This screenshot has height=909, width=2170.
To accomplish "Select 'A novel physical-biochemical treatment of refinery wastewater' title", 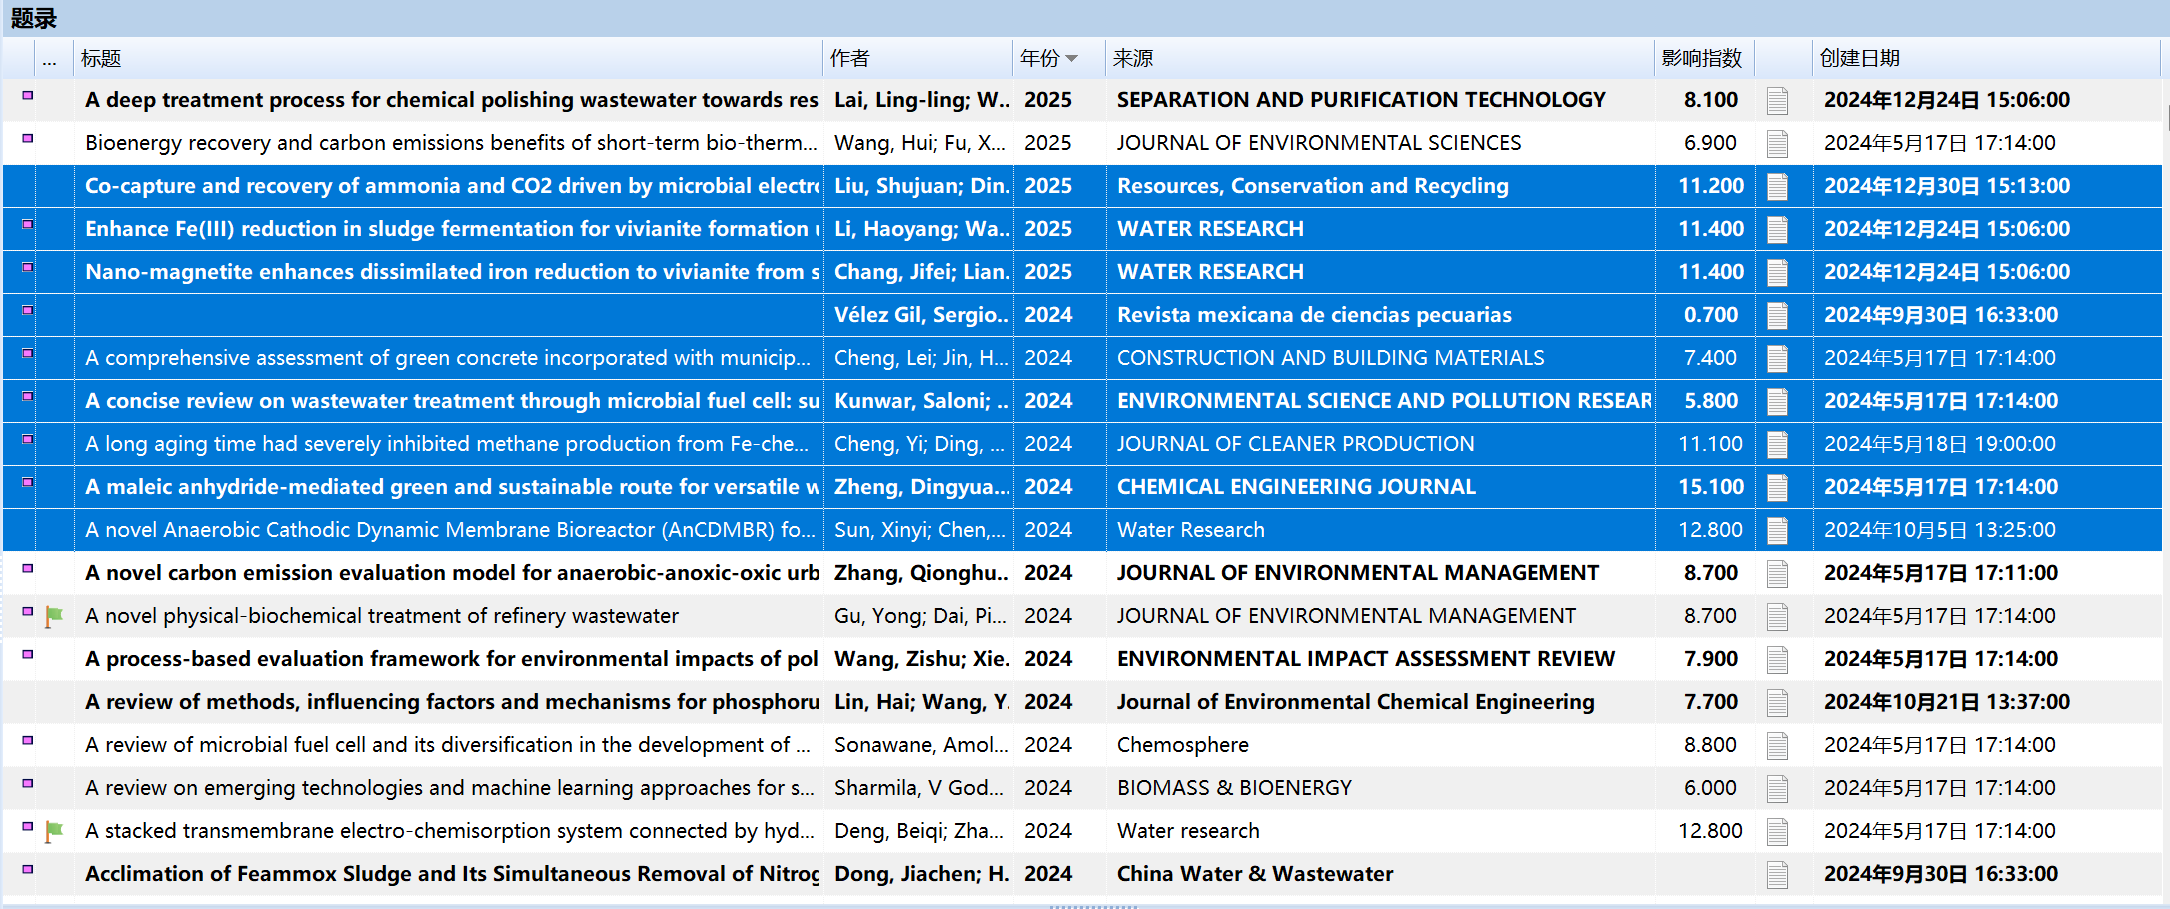I will tap(382, 616).
